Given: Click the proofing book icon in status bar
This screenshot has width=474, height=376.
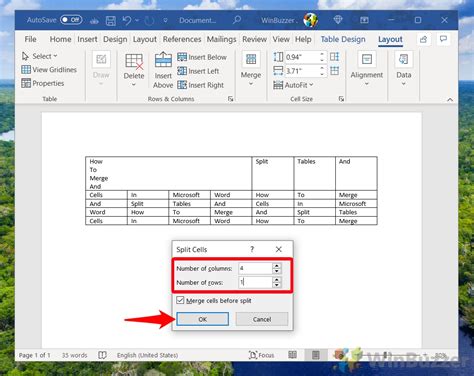Looking at the screenshot, I should coord(102,355).
